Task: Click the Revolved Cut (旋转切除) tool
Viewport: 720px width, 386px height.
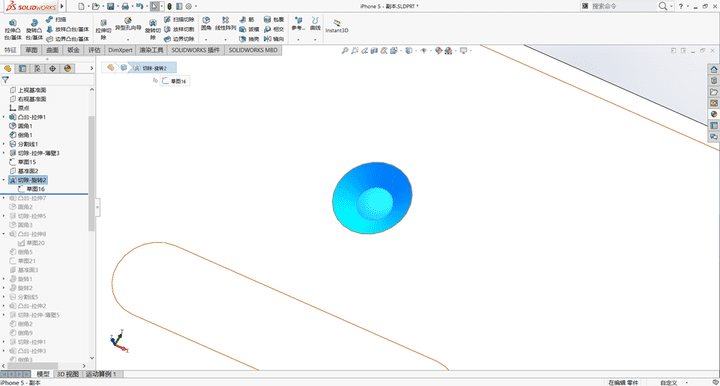Action: tap(152, 29)
